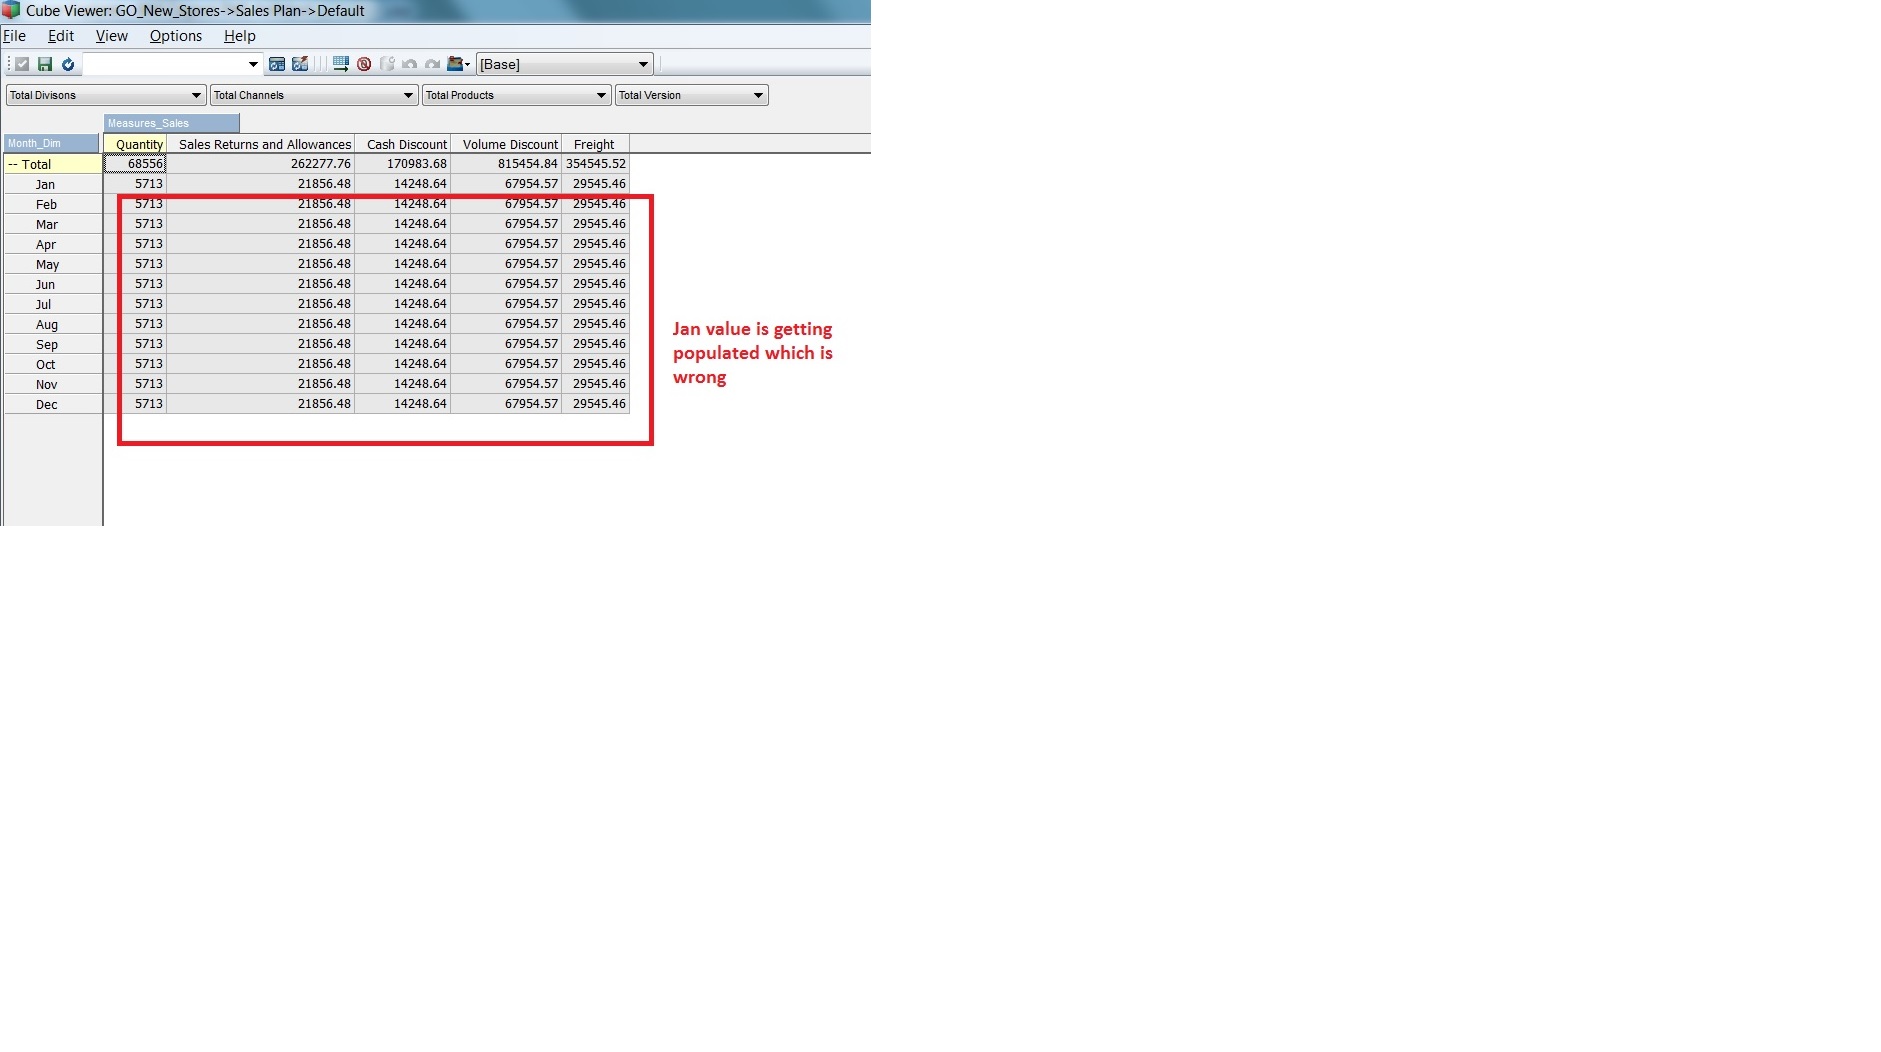Select the Sep row header
The image size is (1881, 1052).
53,344
